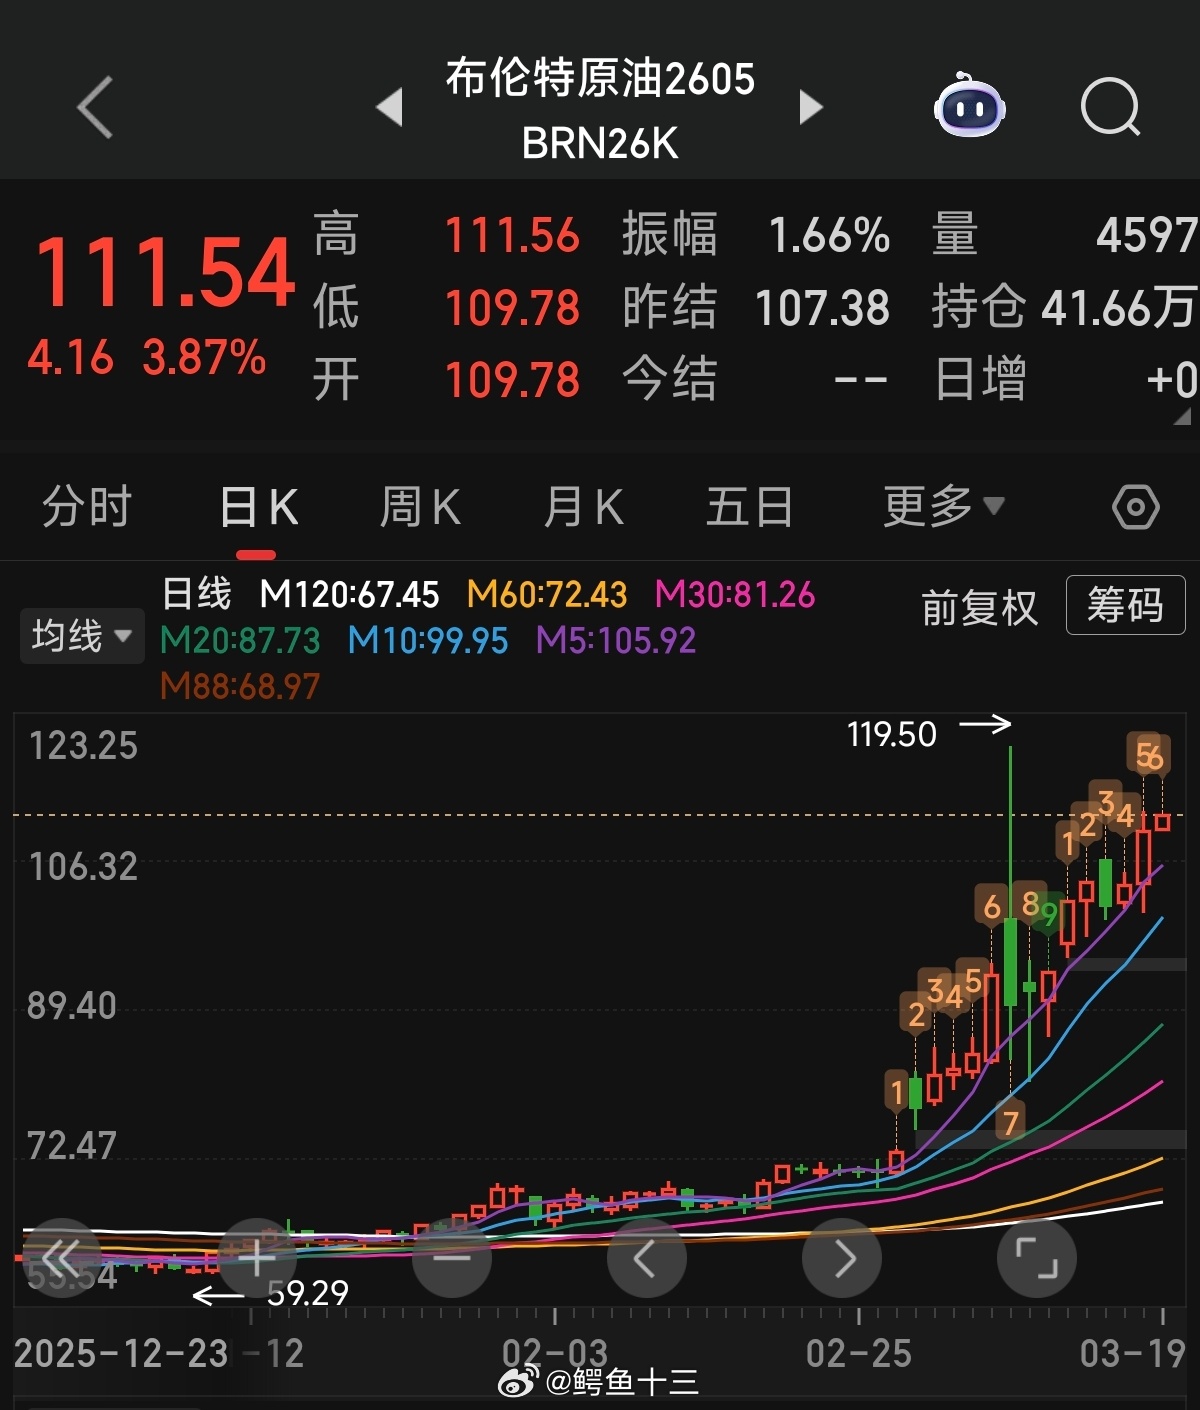The image size is (1200, 1410).
Task: Tap the 89.40 price axis label
Action: (x=72, y=1006)
